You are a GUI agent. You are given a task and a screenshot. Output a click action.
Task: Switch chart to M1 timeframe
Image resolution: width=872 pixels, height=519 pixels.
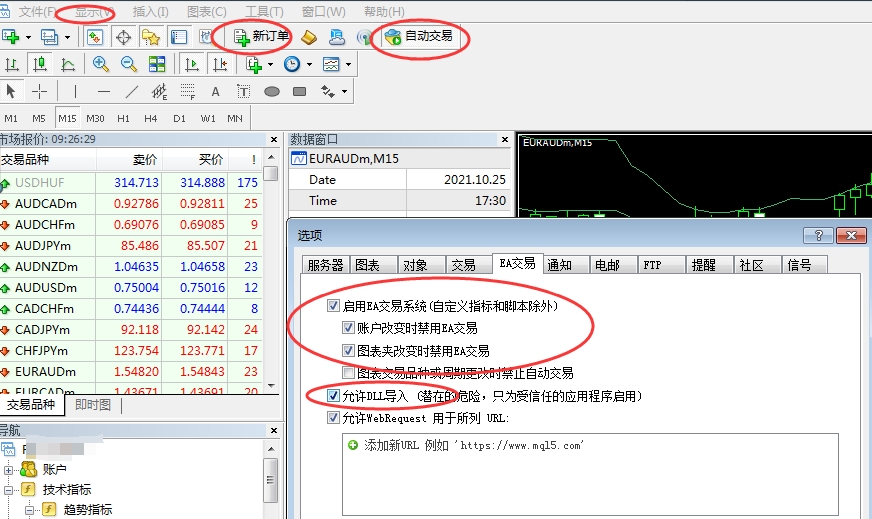[11, 118]
